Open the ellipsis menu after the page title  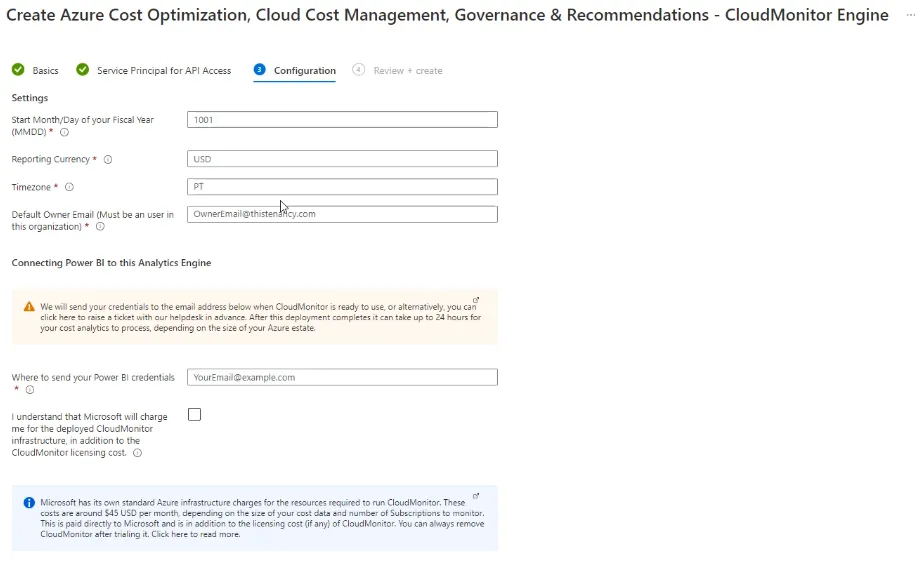(x=911, y=15)
